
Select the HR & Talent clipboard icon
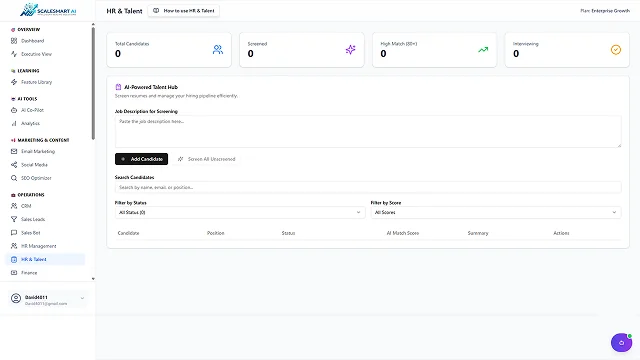pyautogui.click(x=14, y=259)
